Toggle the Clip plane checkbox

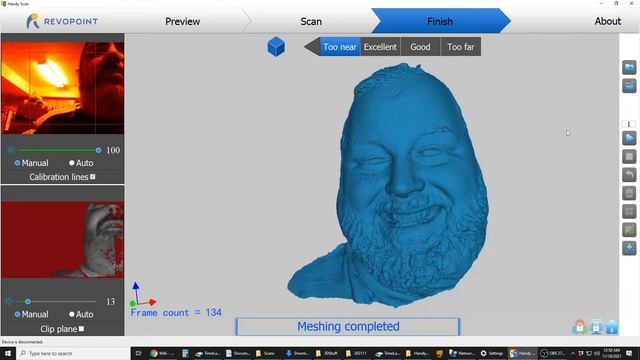tap(81, 329)
